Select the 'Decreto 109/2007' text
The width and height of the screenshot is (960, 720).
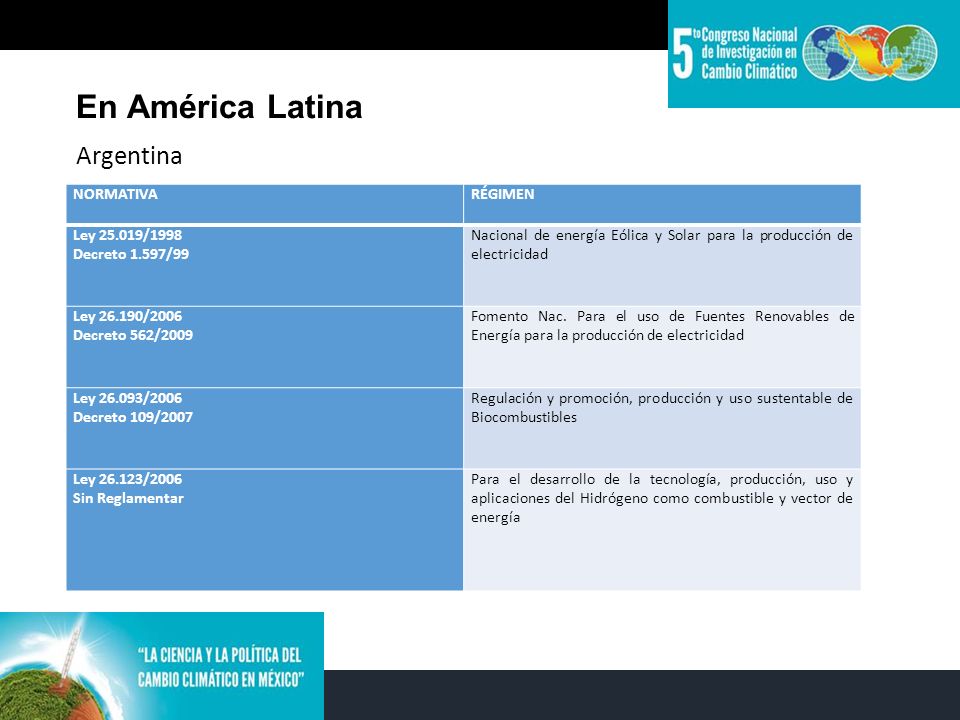click(x=133, y=417)
